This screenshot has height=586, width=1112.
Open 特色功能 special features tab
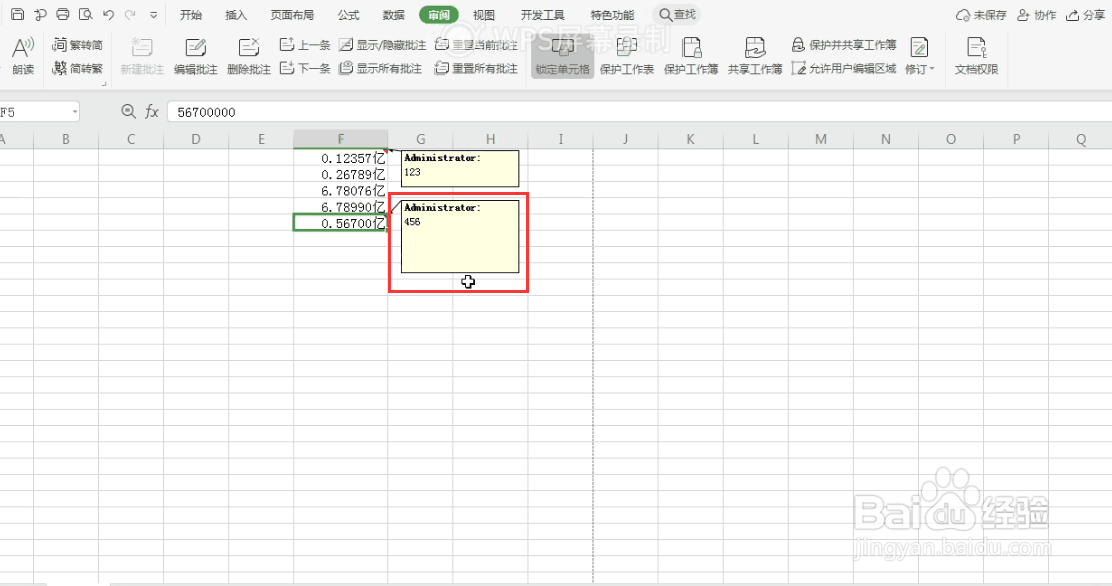(612, 15)
